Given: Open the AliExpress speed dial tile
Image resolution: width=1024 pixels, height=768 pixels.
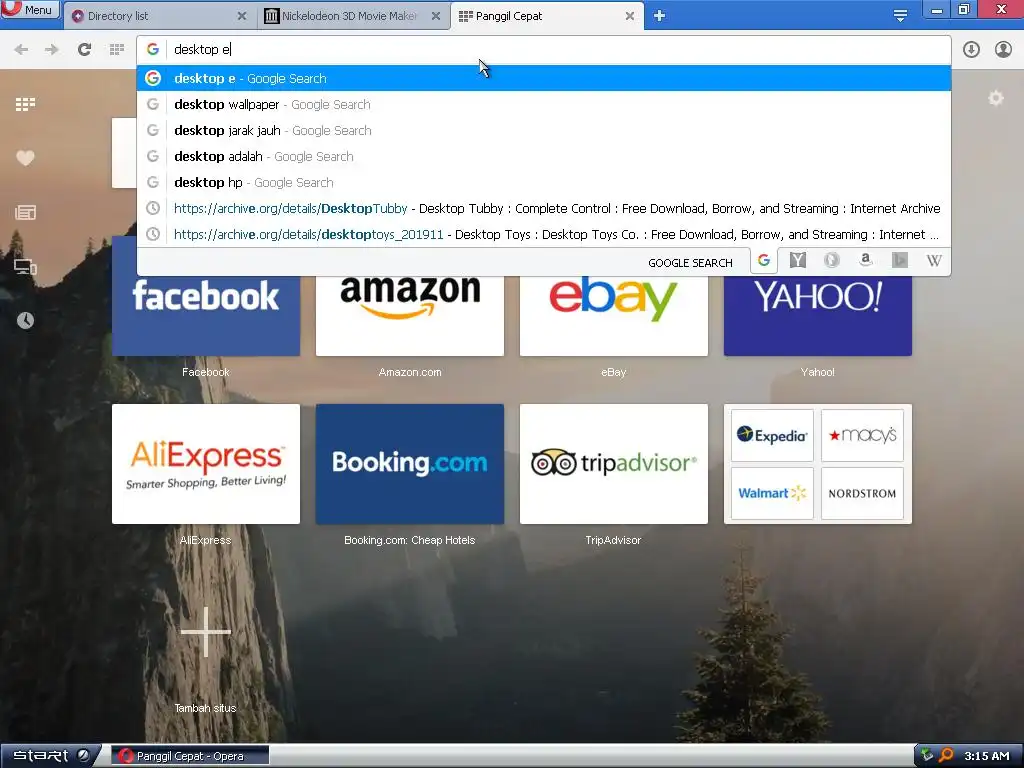Looking at the screenshot, I should coord(206,464).
